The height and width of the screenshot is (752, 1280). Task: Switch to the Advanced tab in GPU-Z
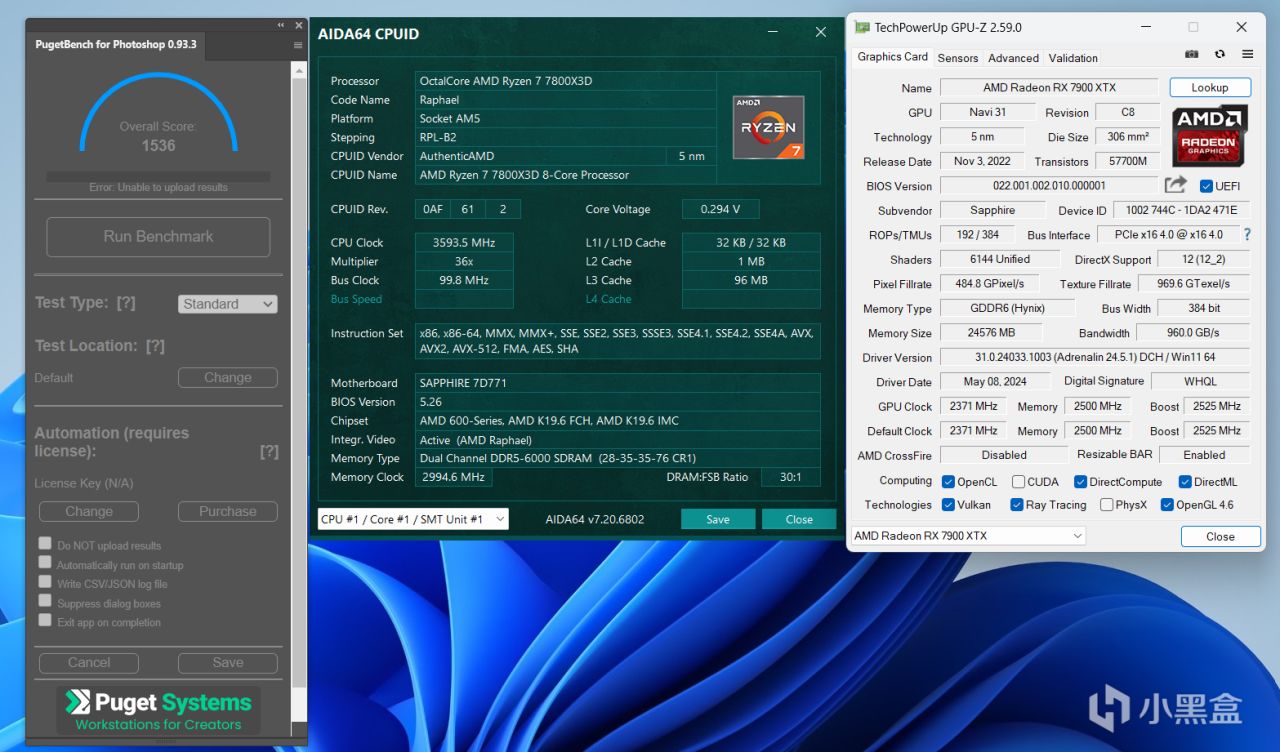point(1014,58)
